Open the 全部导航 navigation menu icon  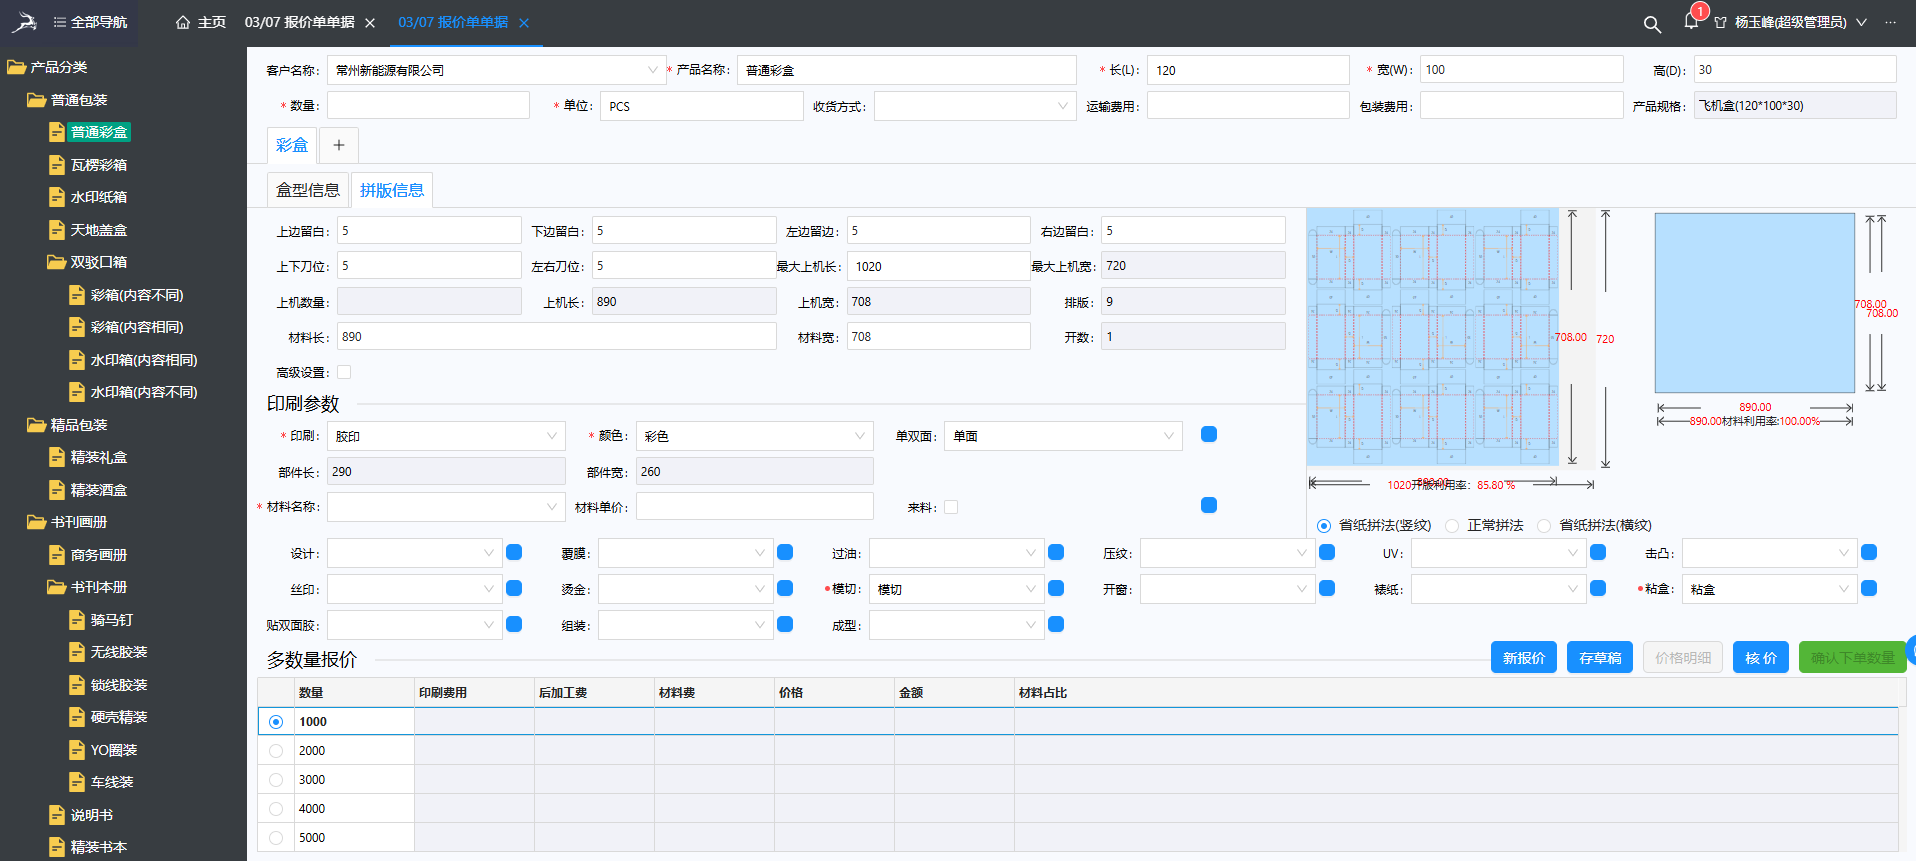coord(60,22)
